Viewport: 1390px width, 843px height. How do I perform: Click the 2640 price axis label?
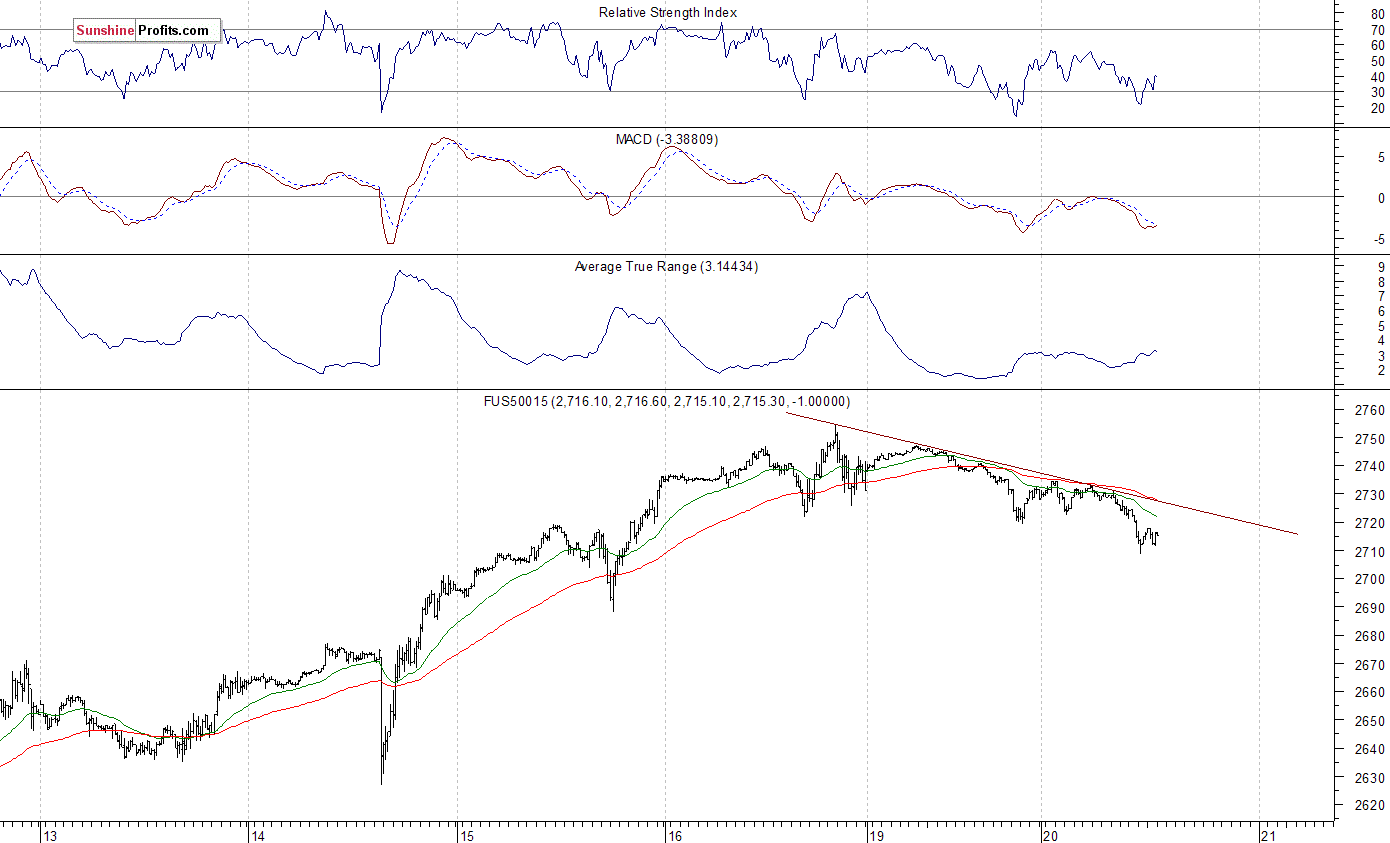point(1370,749)
